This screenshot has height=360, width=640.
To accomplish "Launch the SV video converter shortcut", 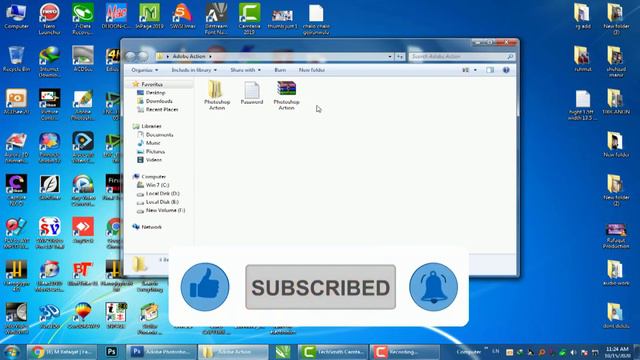I will pos(50,233).
